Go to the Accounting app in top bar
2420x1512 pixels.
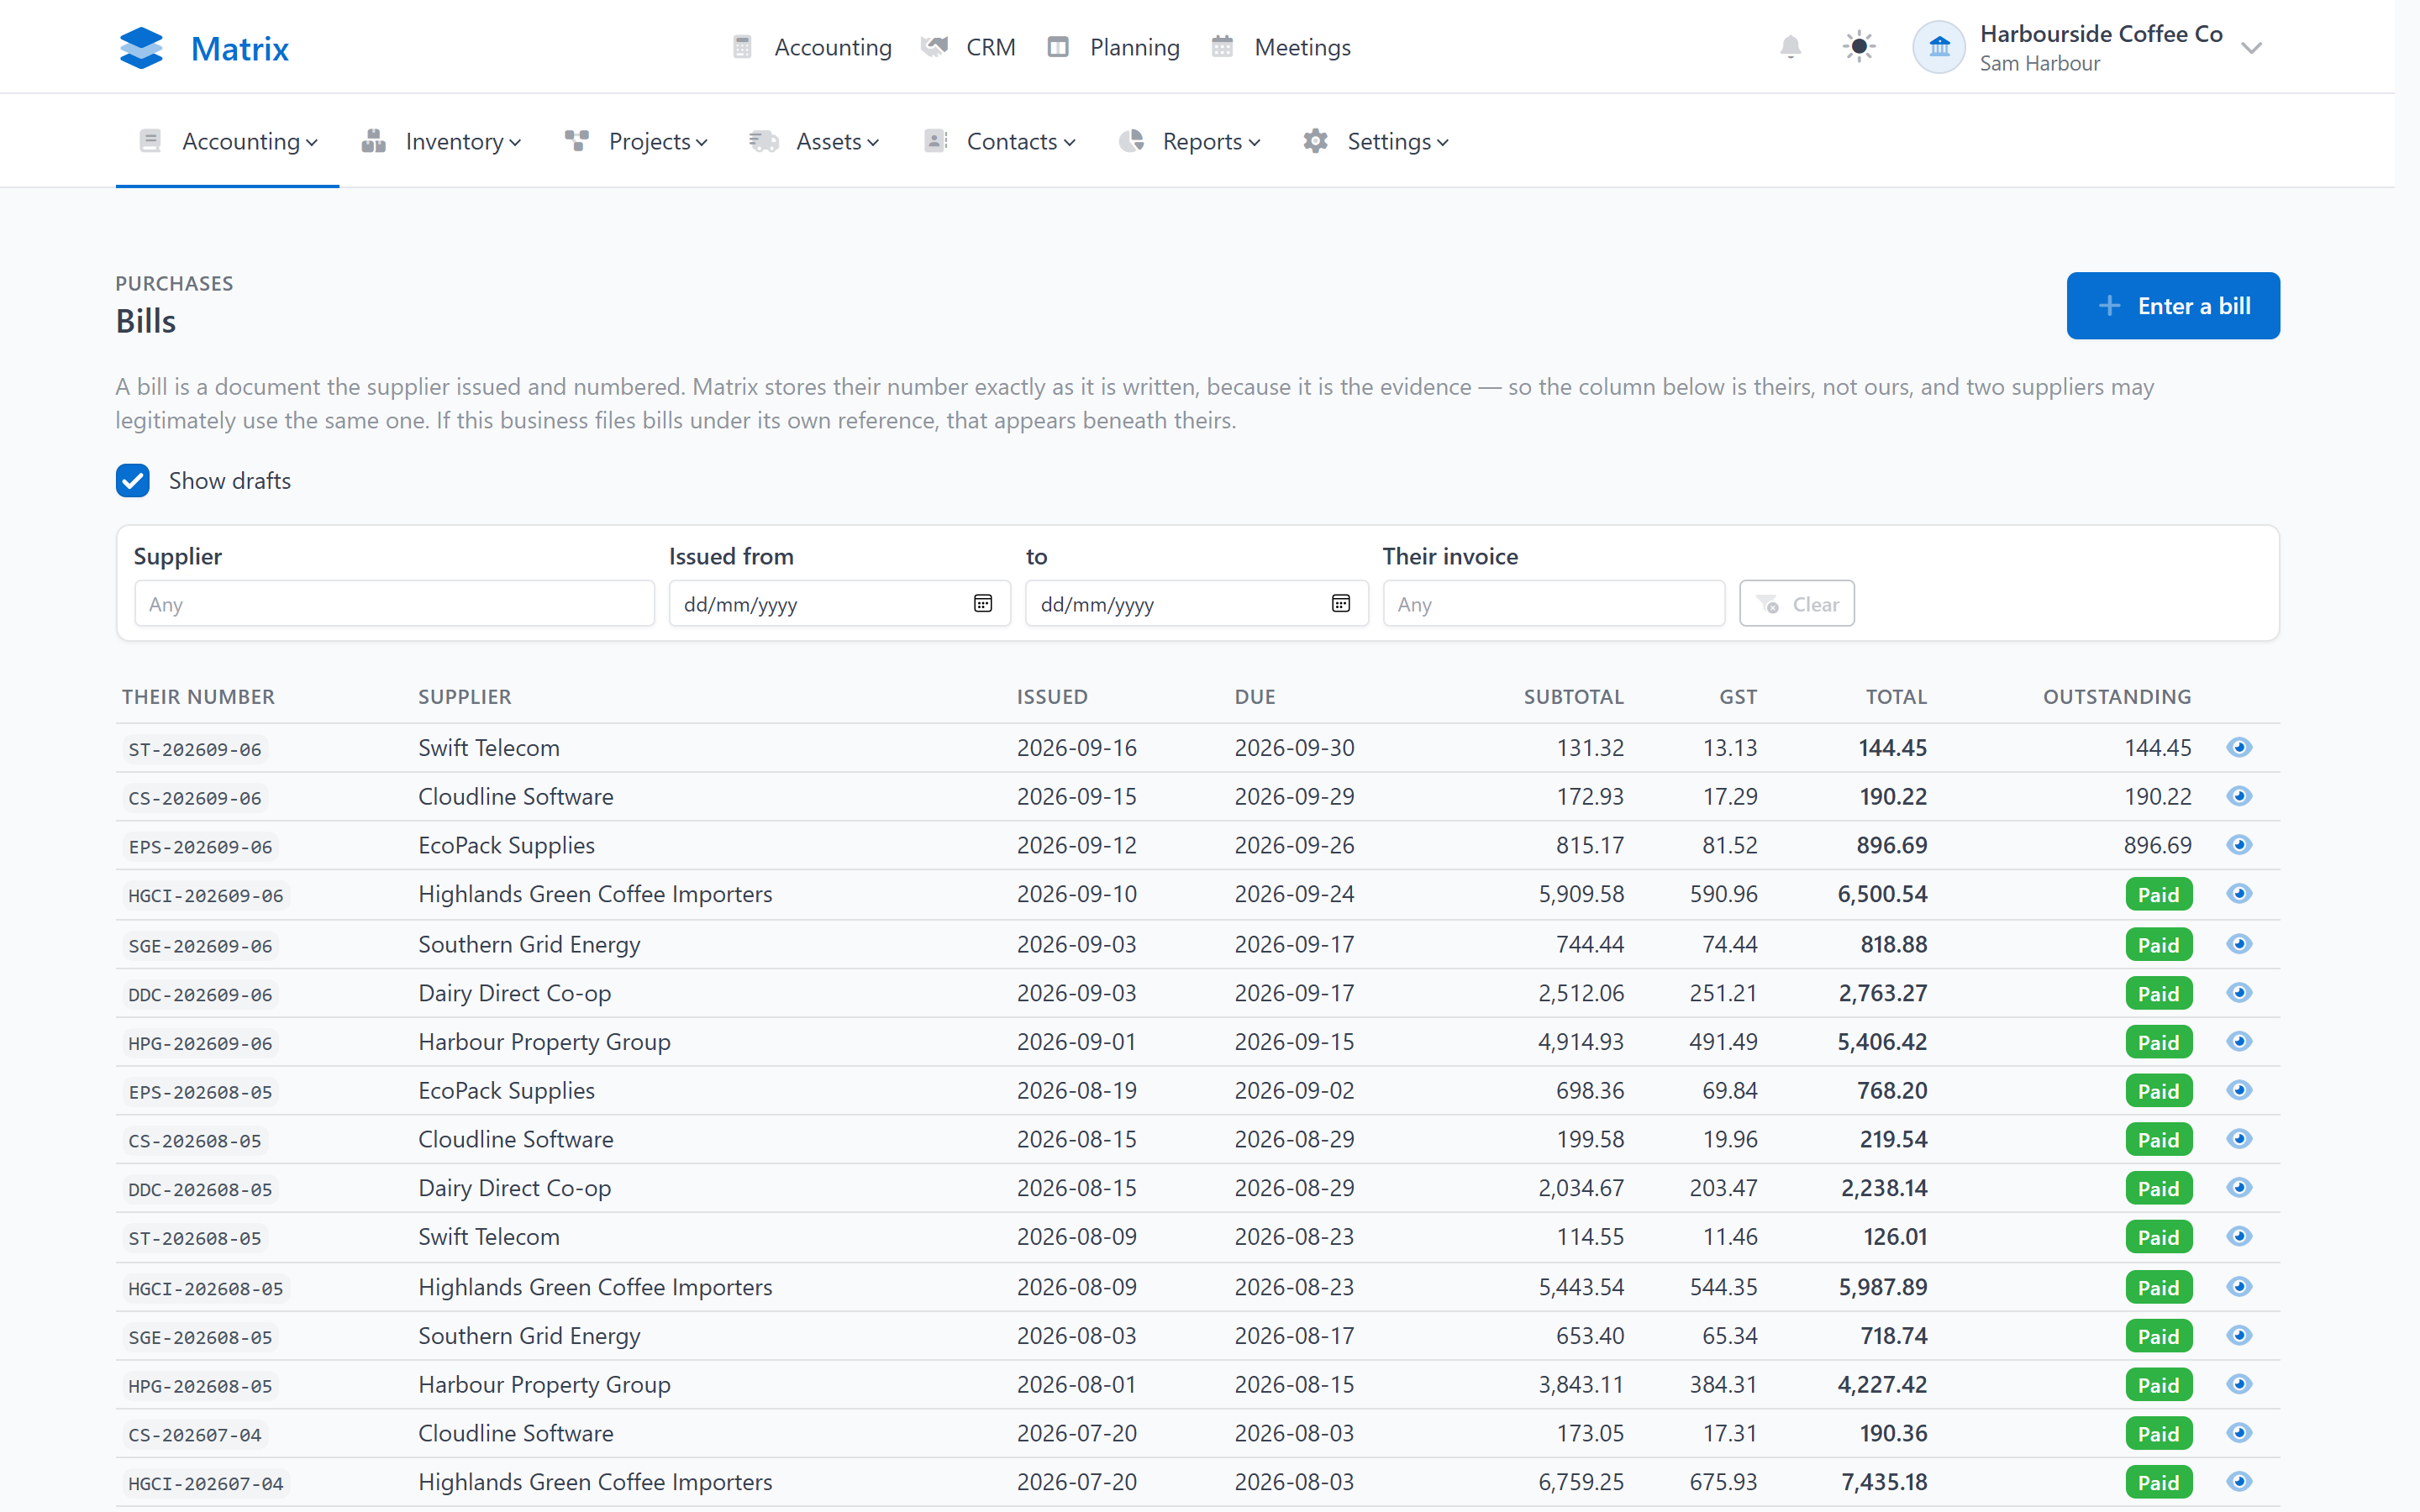[811, 47]
